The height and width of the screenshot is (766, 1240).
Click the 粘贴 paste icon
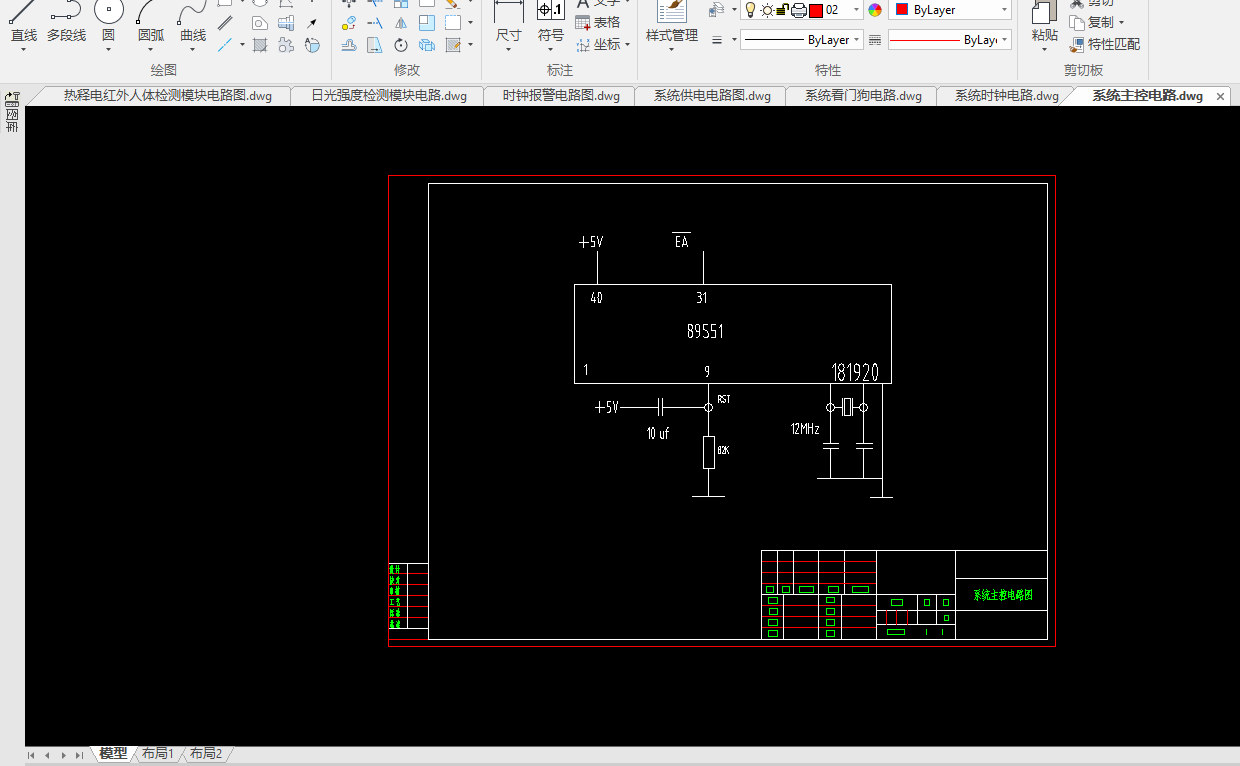click(x=1043, y=20)
